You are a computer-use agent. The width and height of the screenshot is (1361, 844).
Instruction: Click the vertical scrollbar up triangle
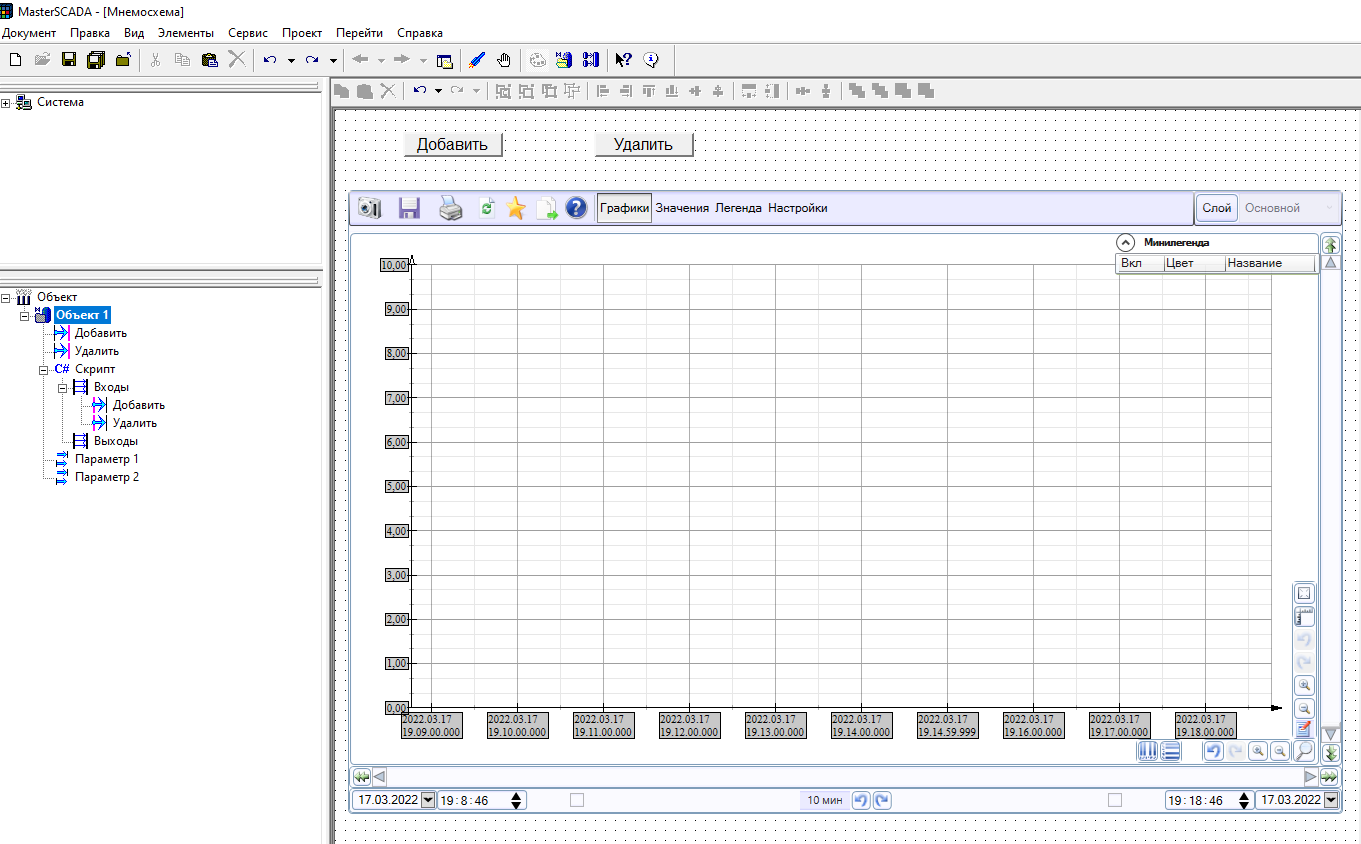pyautogui.click(x=1330, y=263)
